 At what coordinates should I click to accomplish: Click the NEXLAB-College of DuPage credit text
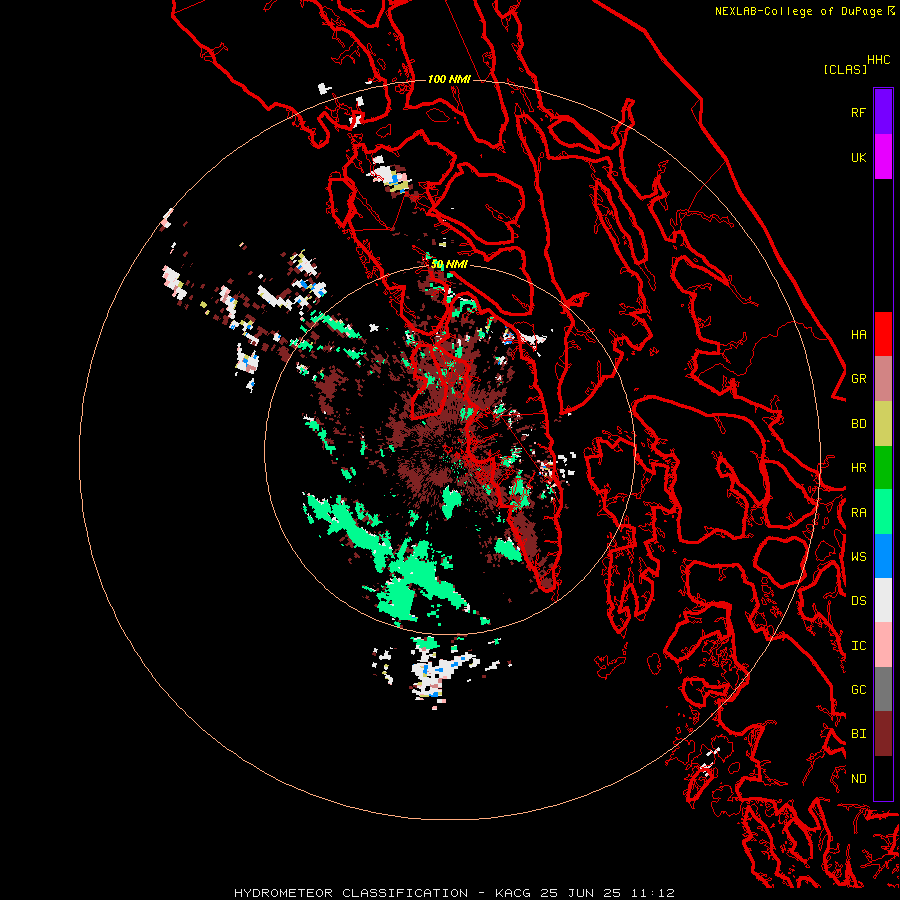(x=798, y=11)
